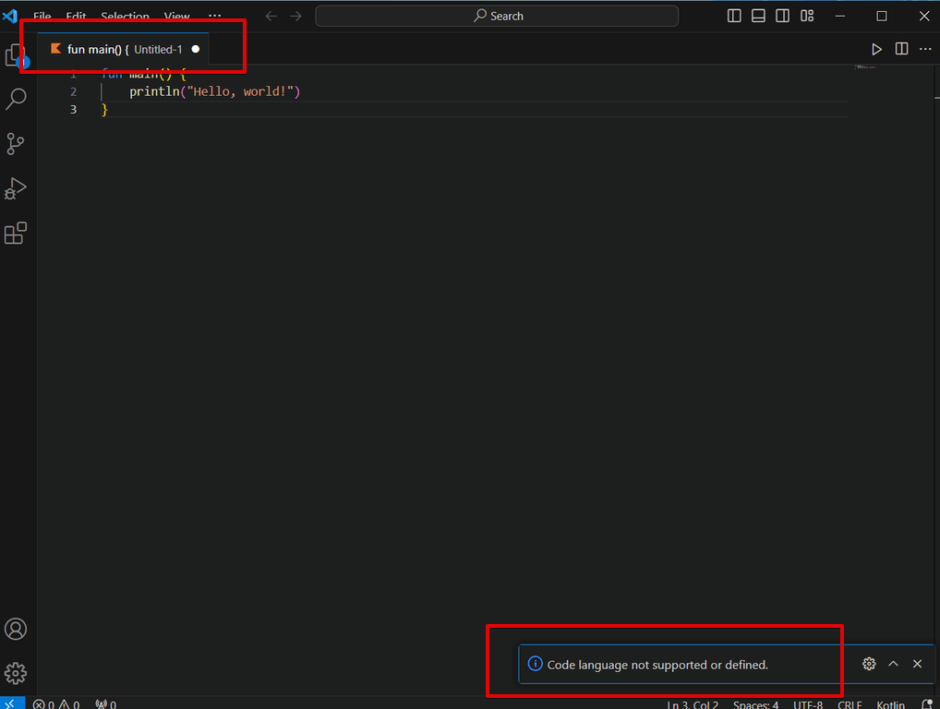The height and width of the screenshot is (709, 940).
Task: Collapse the notification with the chevron
Action: tap(893, 663)
